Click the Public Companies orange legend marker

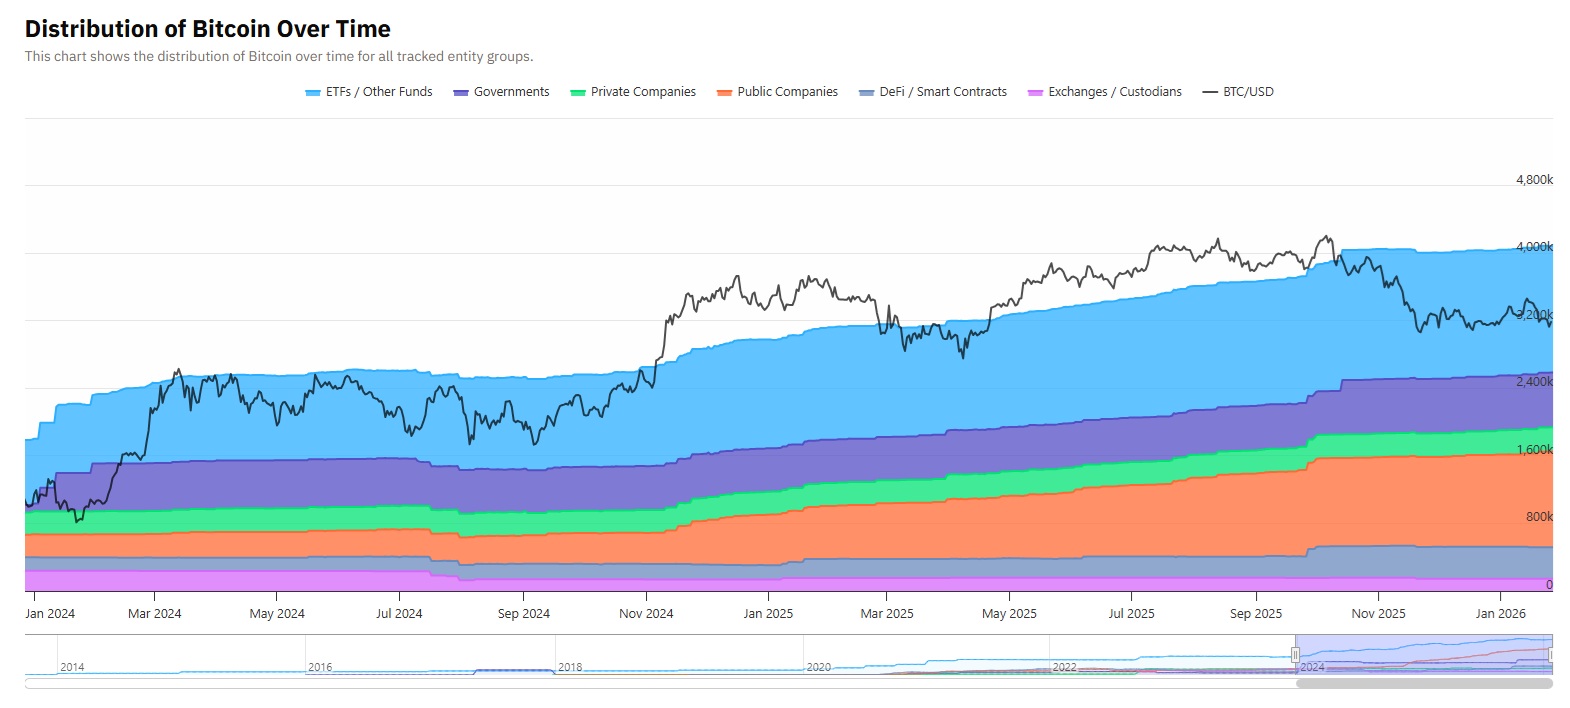(724, 93)
